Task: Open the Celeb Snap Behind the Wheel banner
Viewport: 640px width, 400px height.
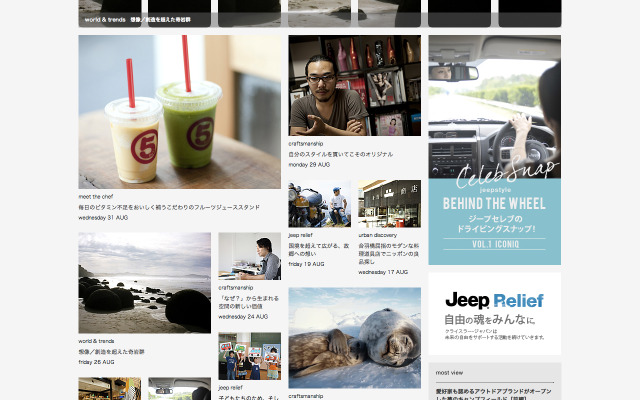Action: 495,150
